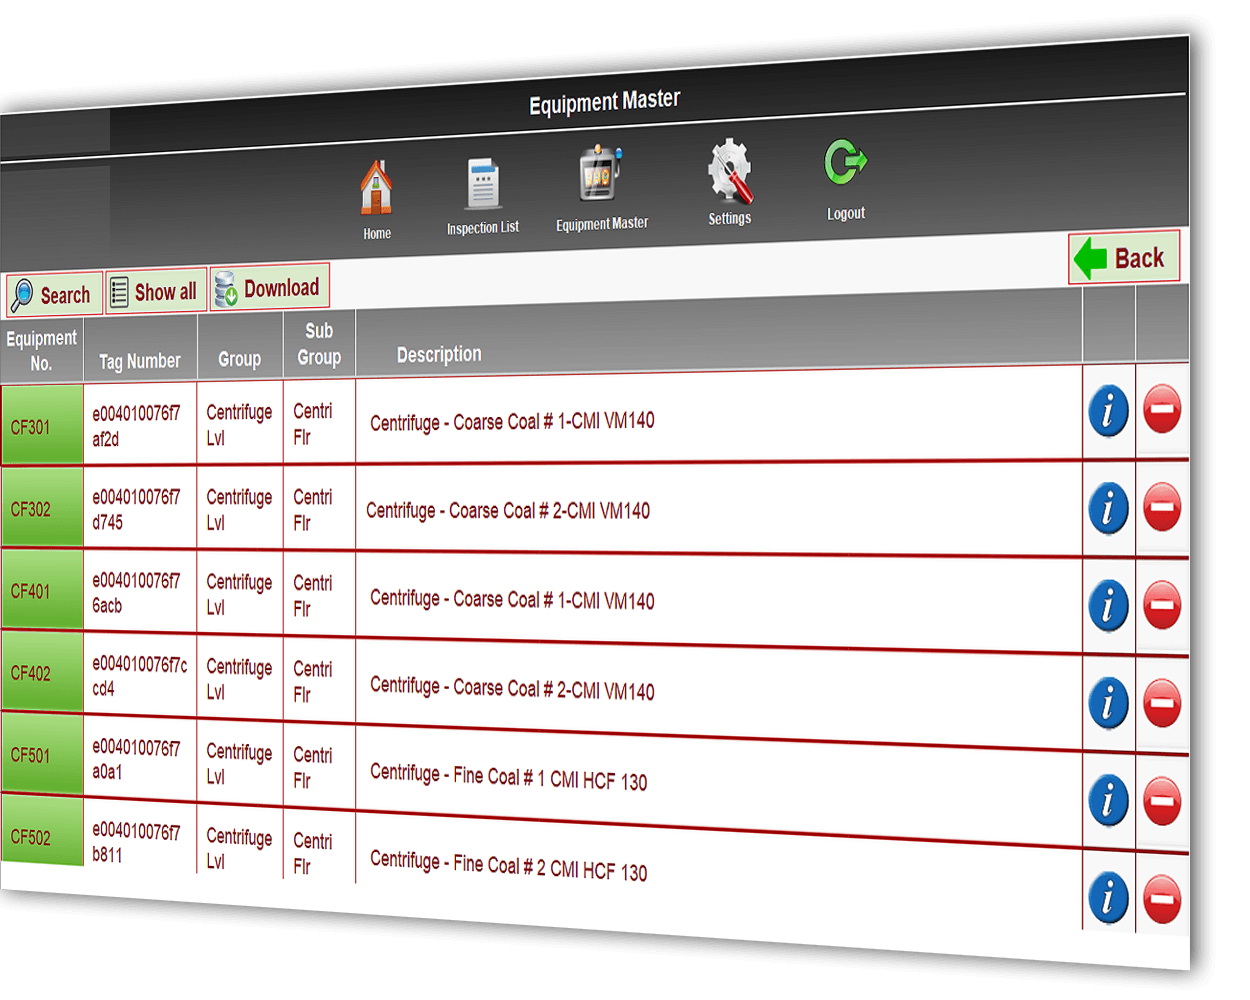The image size is (1250, 1000).
Task: Select equipment number CF501 cell
Action: (x=42, y=754)
